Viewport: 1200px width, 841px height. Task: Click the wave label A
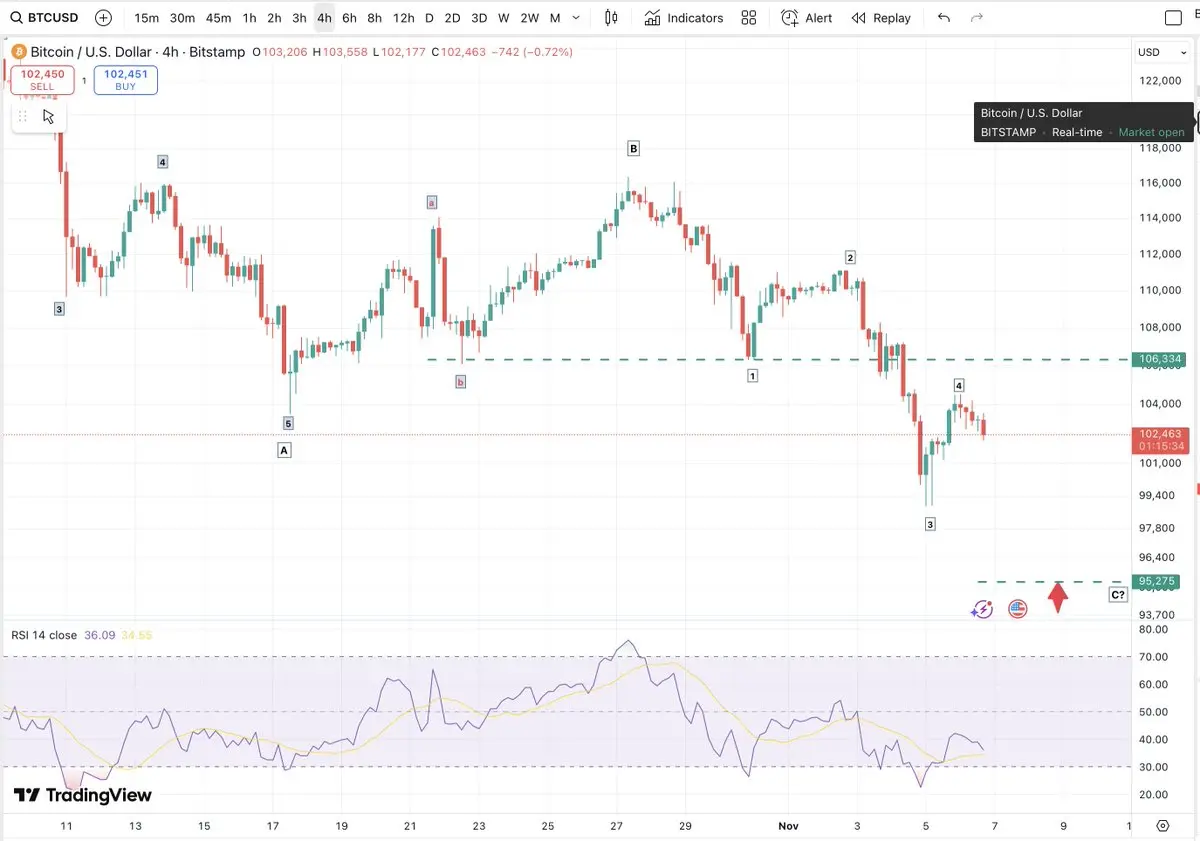point(284,450)
